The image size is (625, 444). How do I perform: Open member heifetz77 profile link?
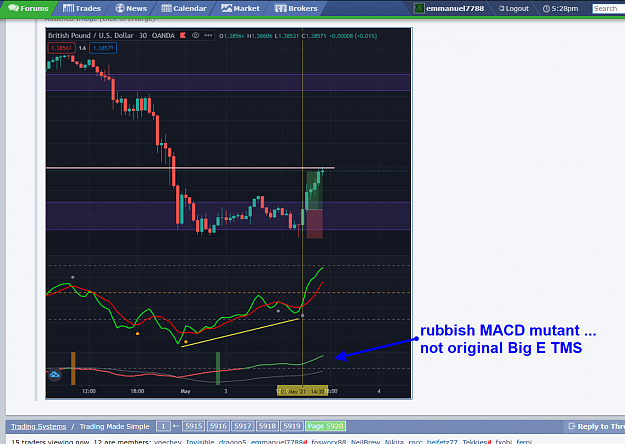click(x=442, y=441)
